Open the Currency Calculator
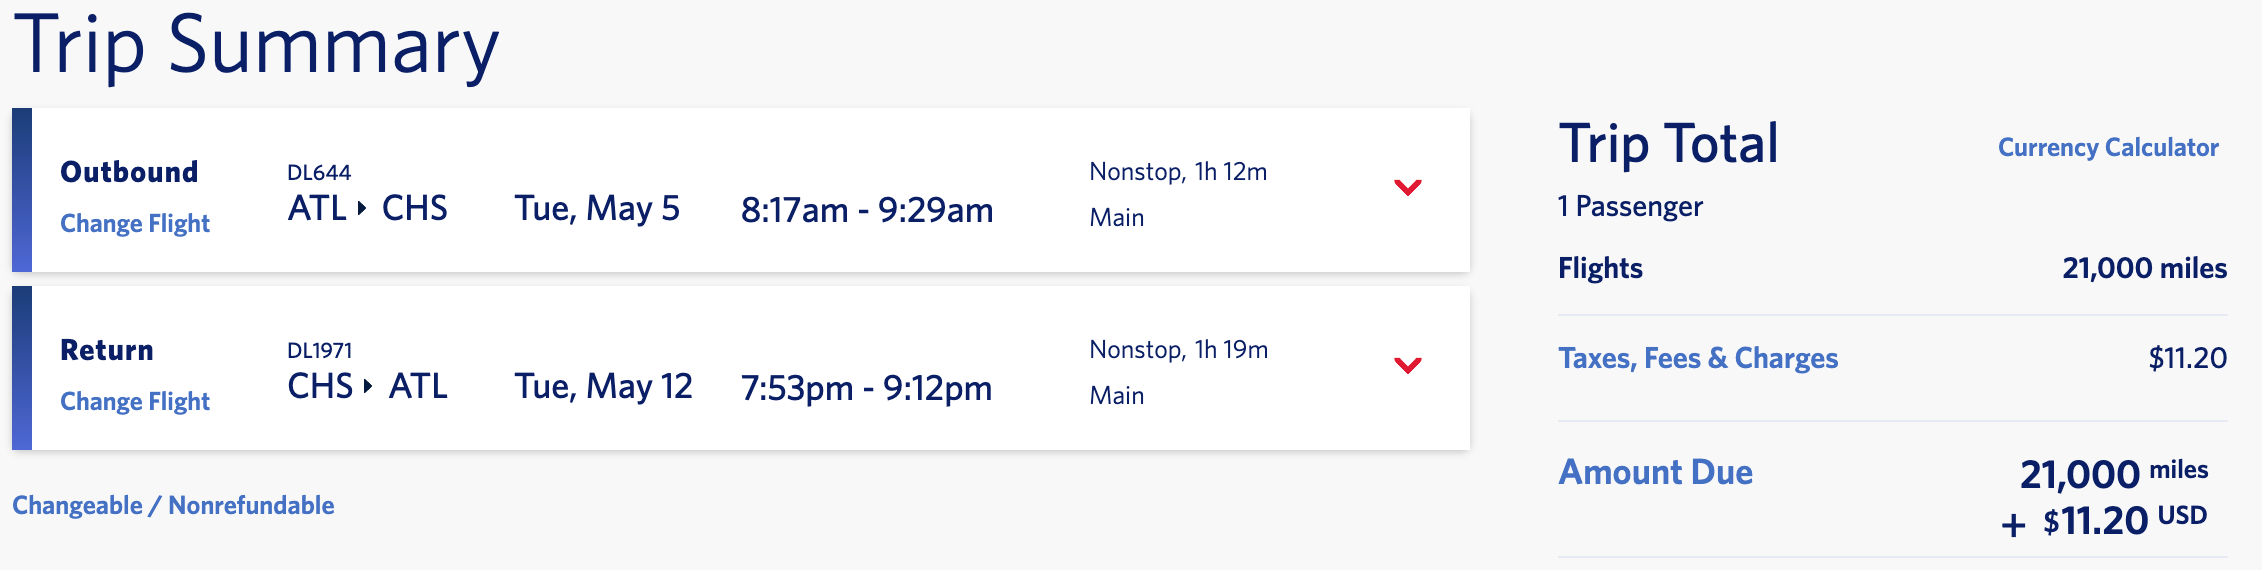 coord(2107,148)
